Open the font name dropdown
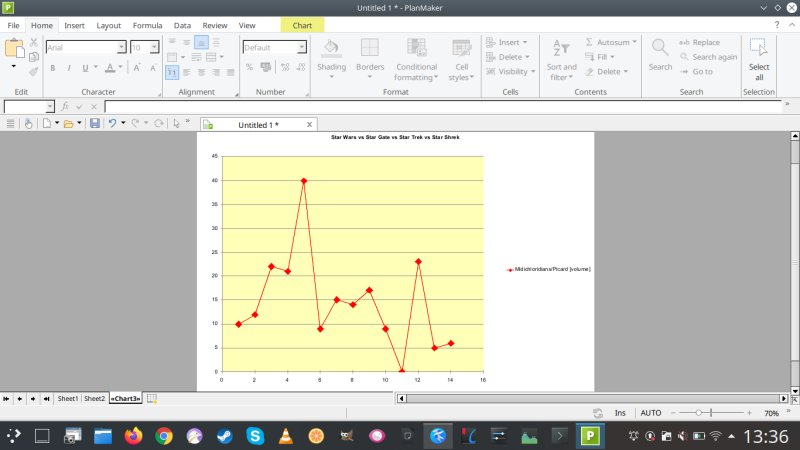 click(x=121, y=47)
